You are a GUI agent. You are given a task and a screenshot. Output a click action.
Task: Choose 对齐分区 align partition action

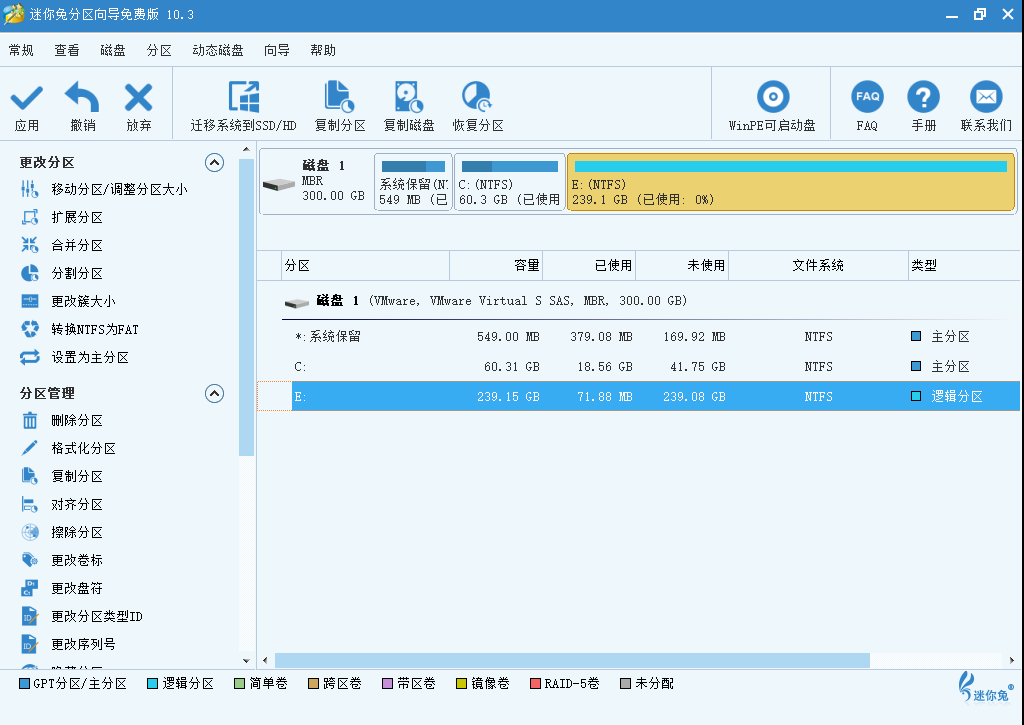tap(76, 505)
